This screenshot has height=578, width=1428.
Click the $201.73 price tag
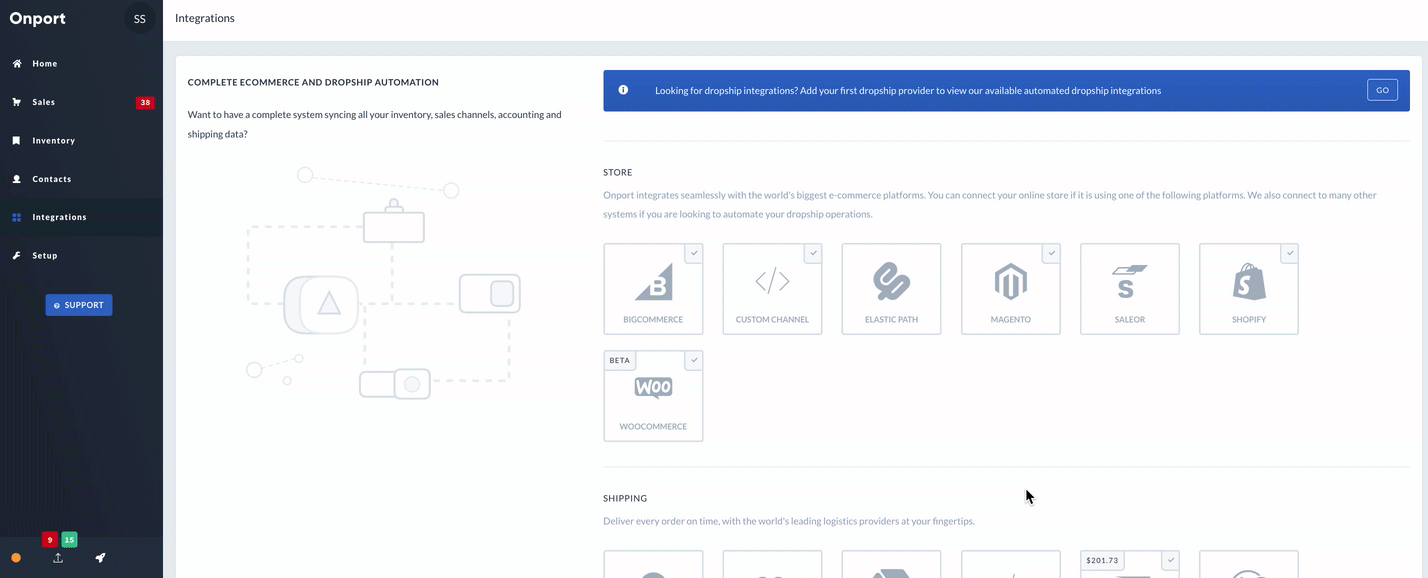[x=1102, y=560]
